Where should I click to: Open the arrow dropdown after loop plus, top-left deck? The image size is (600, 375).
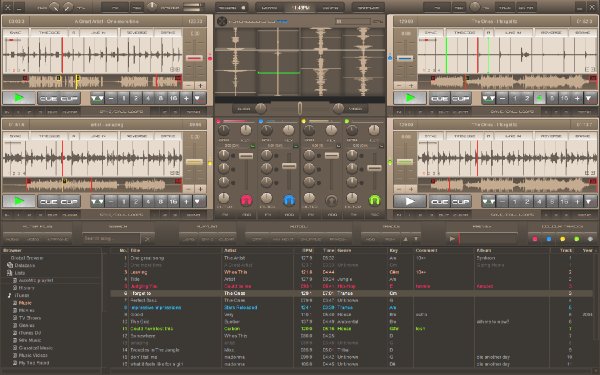pos(198,98)
